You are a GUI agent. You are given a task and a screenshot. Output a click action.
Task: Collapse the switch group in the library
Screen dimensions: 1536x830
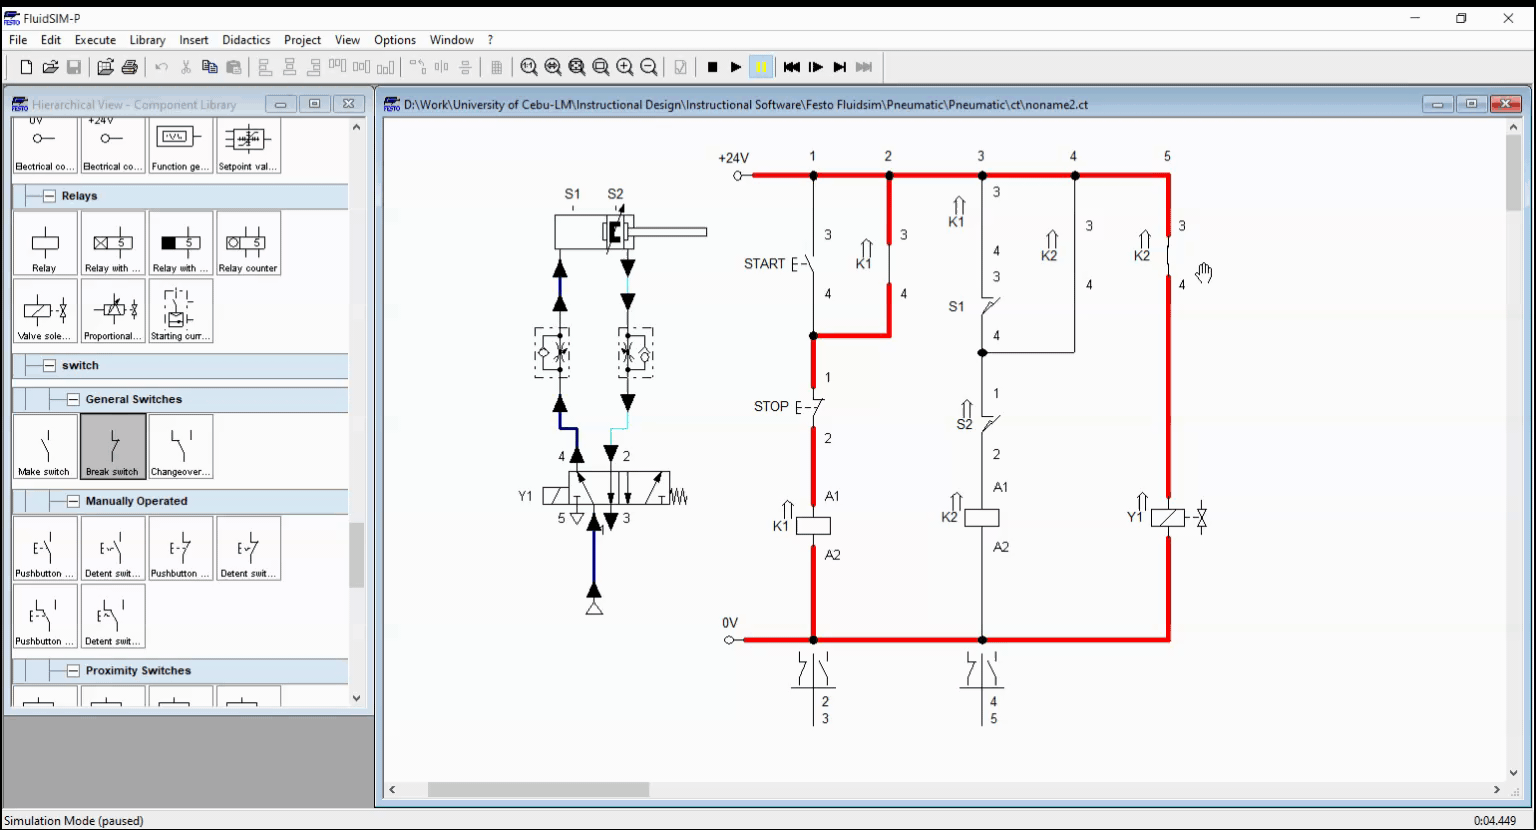click(x=48, y=366)
